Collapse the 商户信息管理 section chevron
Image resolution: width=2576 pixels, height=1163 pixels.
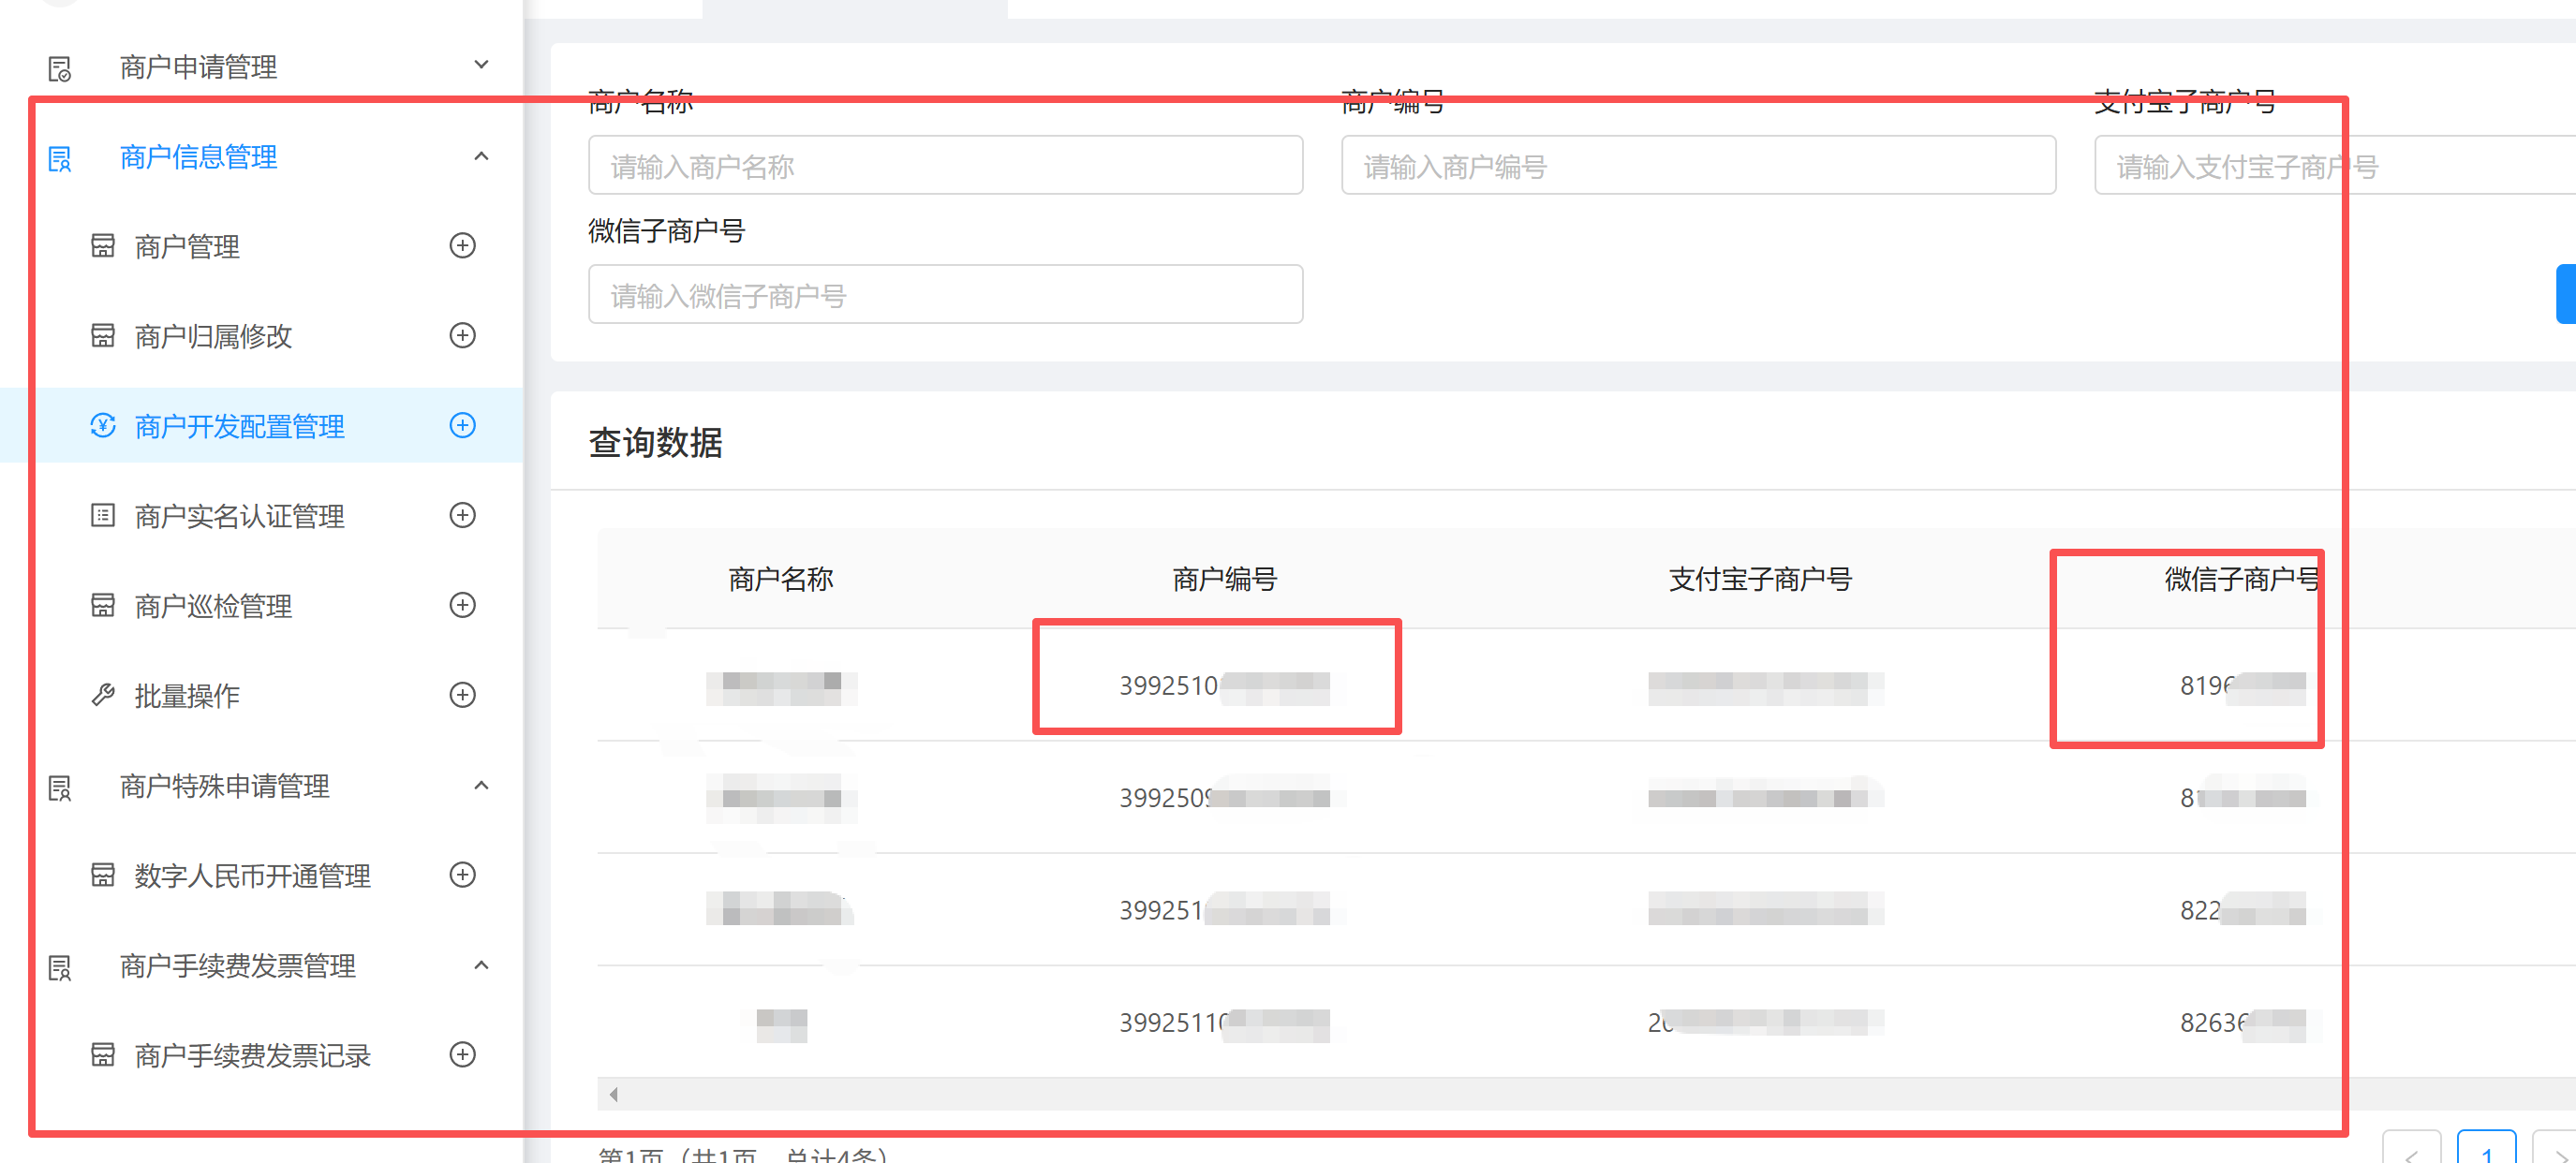(481, 157)
